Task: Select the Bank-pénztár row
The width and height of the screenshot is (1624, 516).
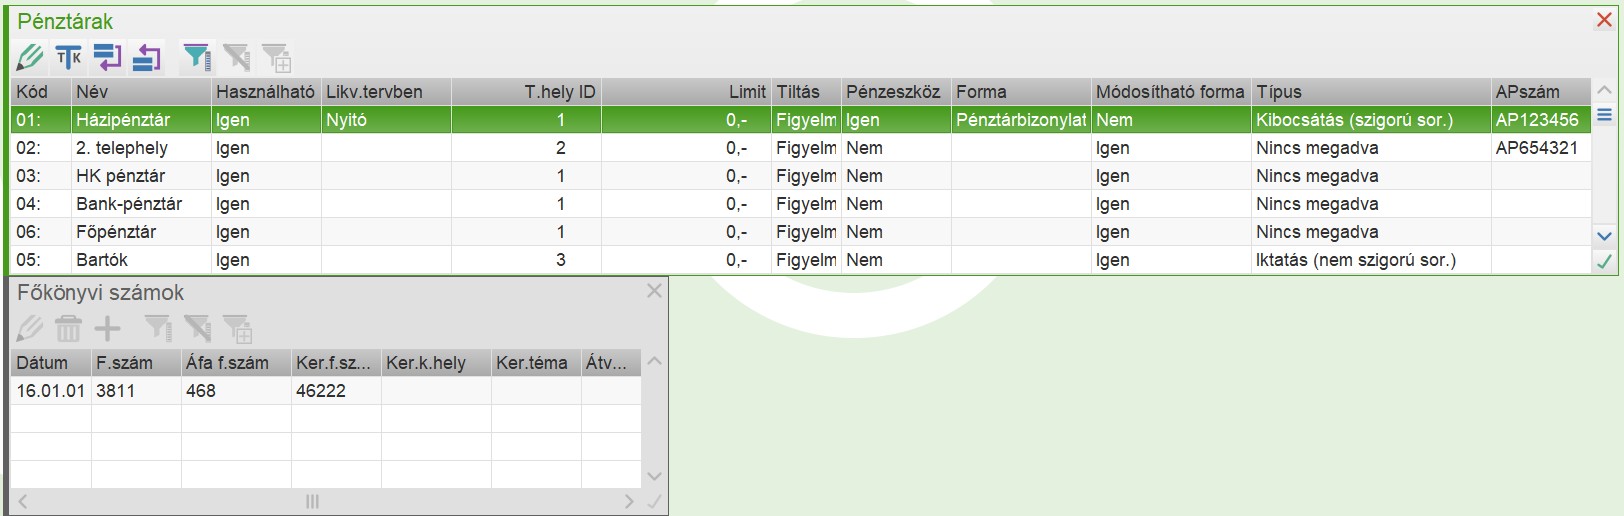Action: pyautogui.click(x=129, y=204)
